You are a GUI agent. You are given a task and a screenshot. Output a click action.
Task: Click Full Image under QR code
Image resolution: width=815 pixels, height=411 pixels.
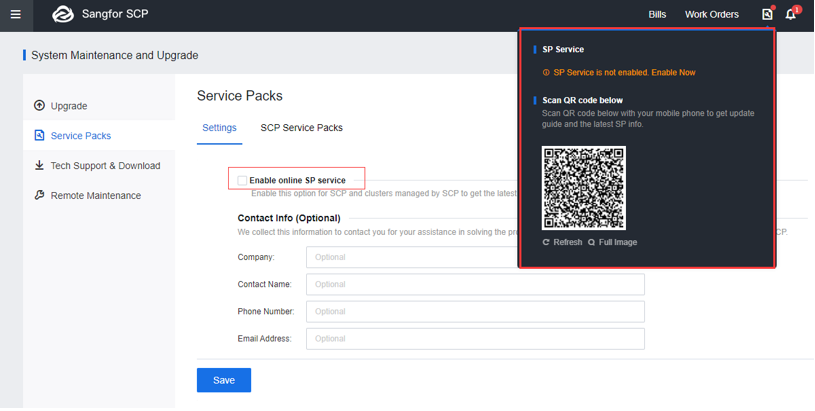click(617, 242)
